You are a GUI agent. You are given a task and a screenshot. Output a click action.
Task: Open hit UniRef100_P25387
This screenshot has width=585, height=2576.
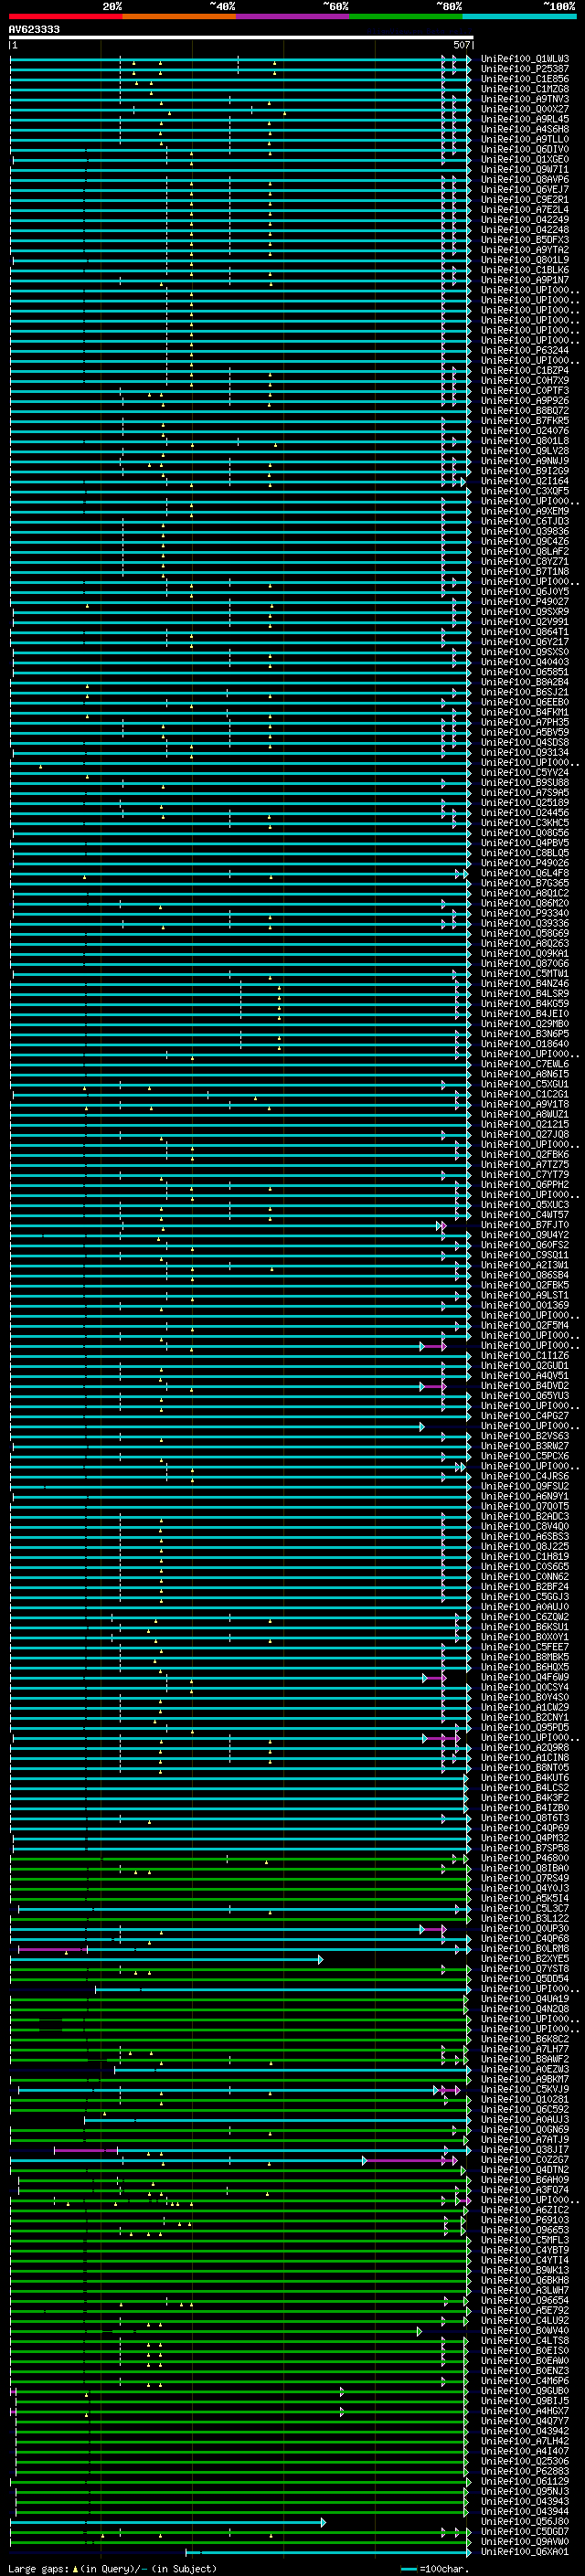pyautogui.click(x=525, y=69)
